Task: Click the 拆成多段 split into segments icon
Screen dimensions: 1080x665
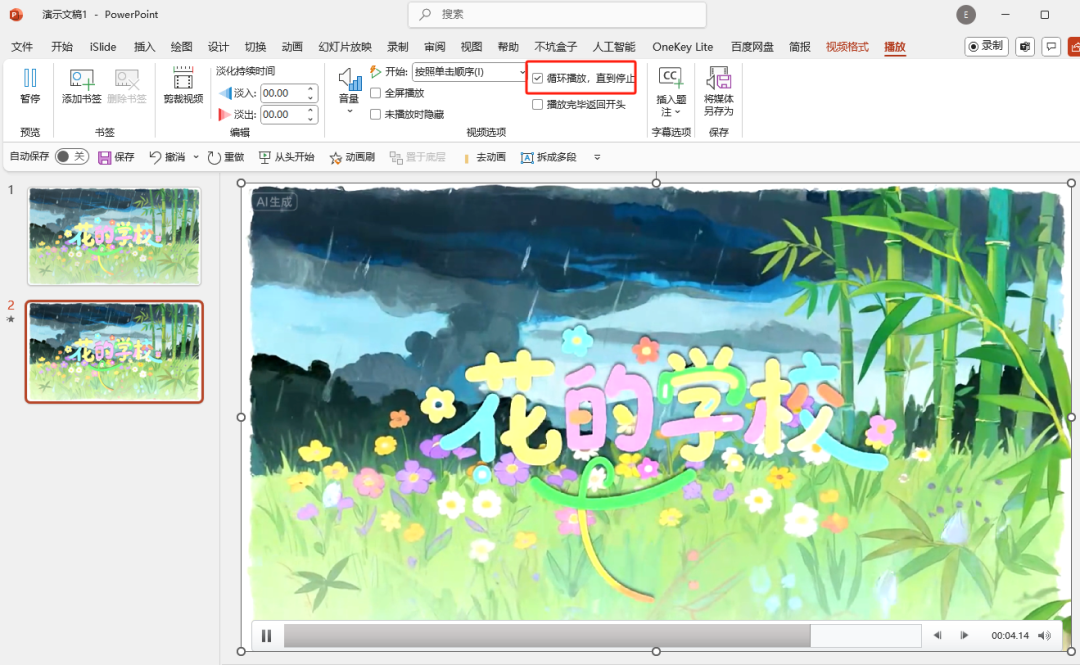Action: click(x=527, y=157)
